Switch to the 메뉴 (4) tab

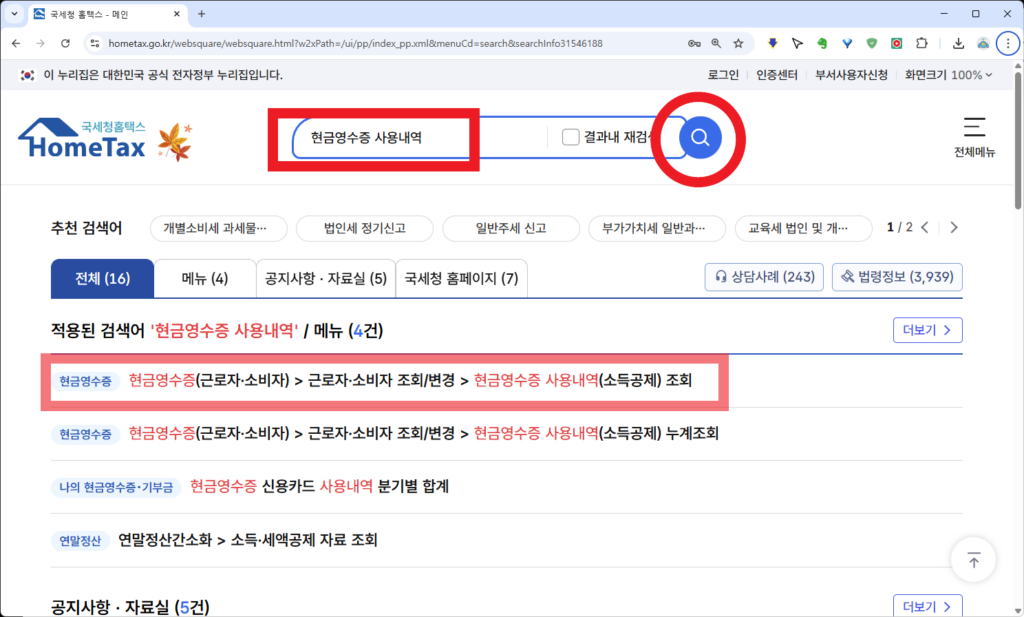click(205, 279)
